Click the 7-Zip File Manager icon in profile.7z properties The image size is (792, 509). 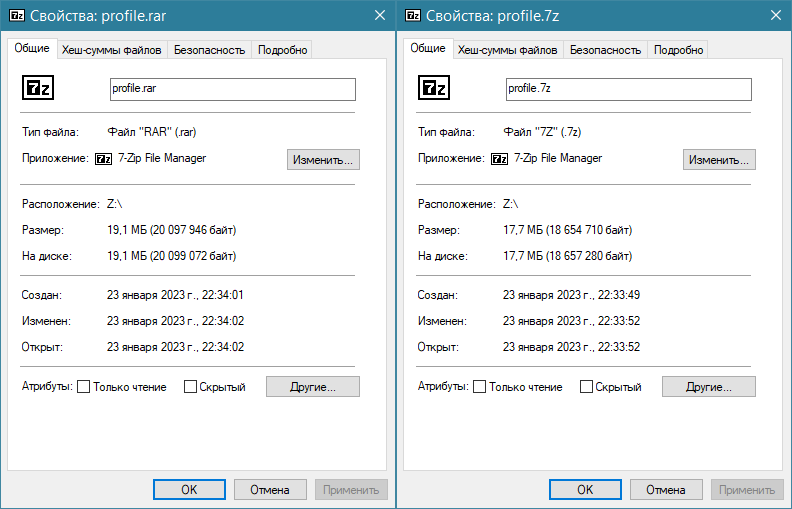[x=499, y=159]
